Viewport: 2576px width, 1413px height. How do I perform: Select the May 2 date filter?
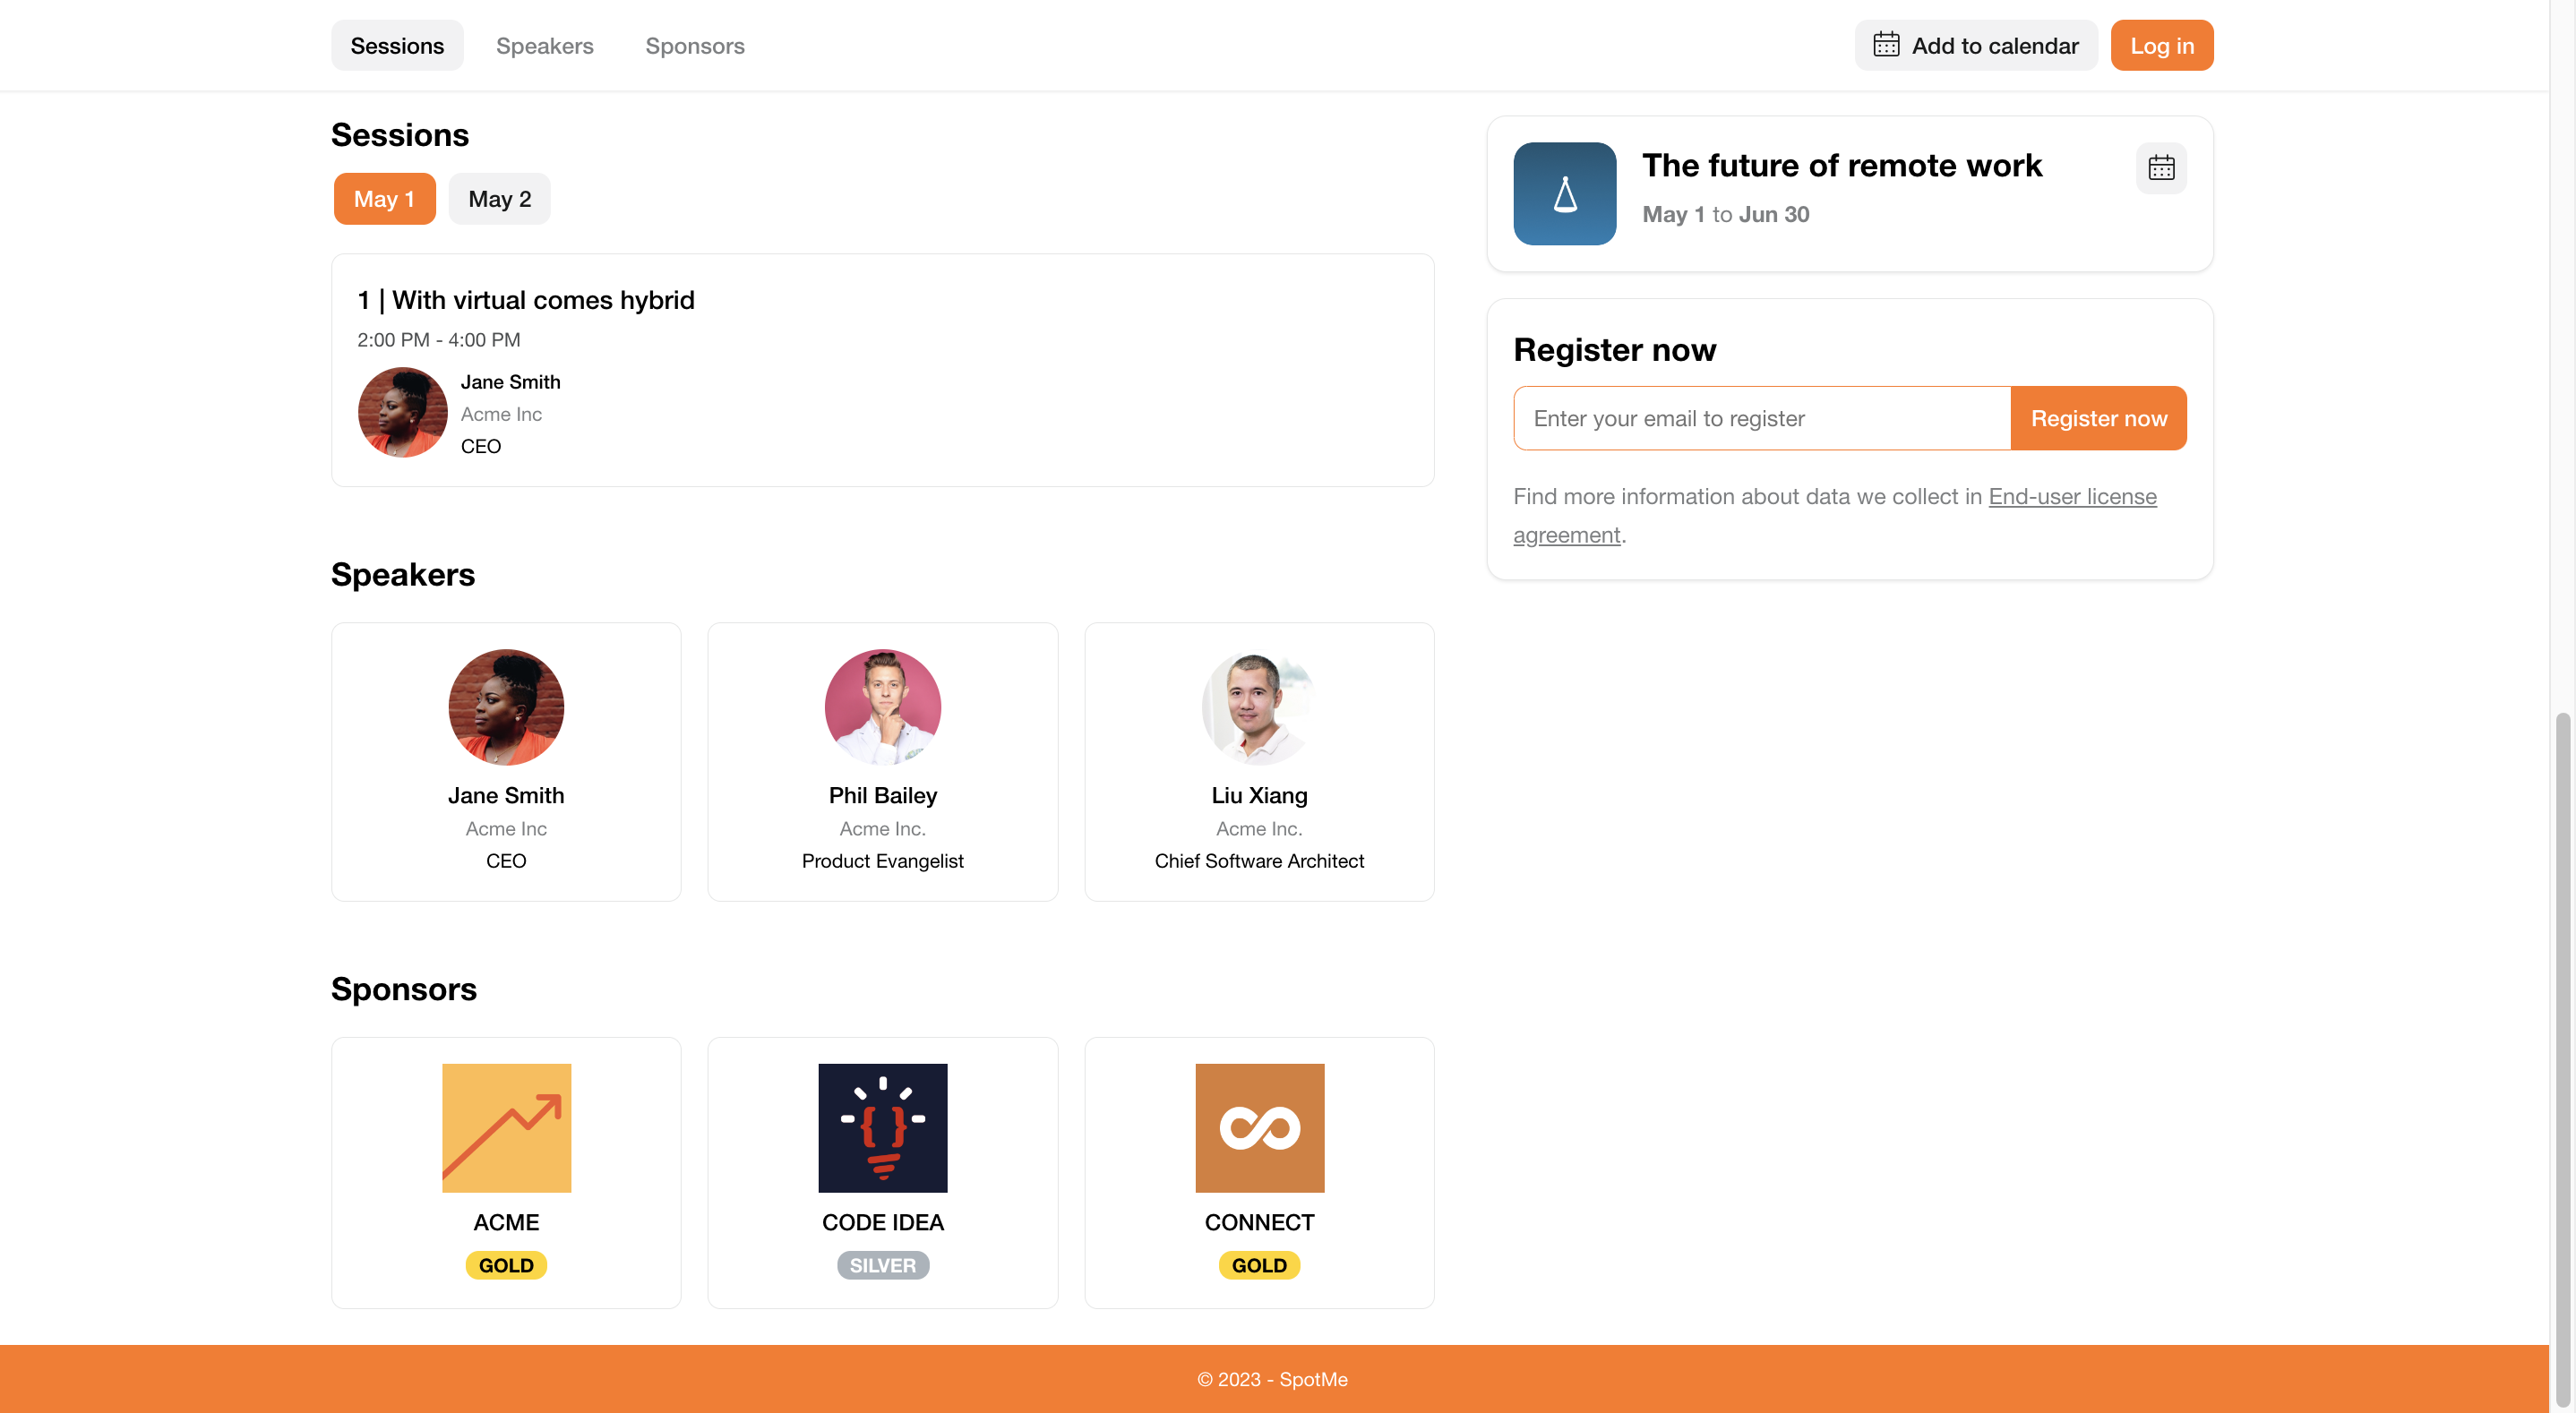[499, 198]
